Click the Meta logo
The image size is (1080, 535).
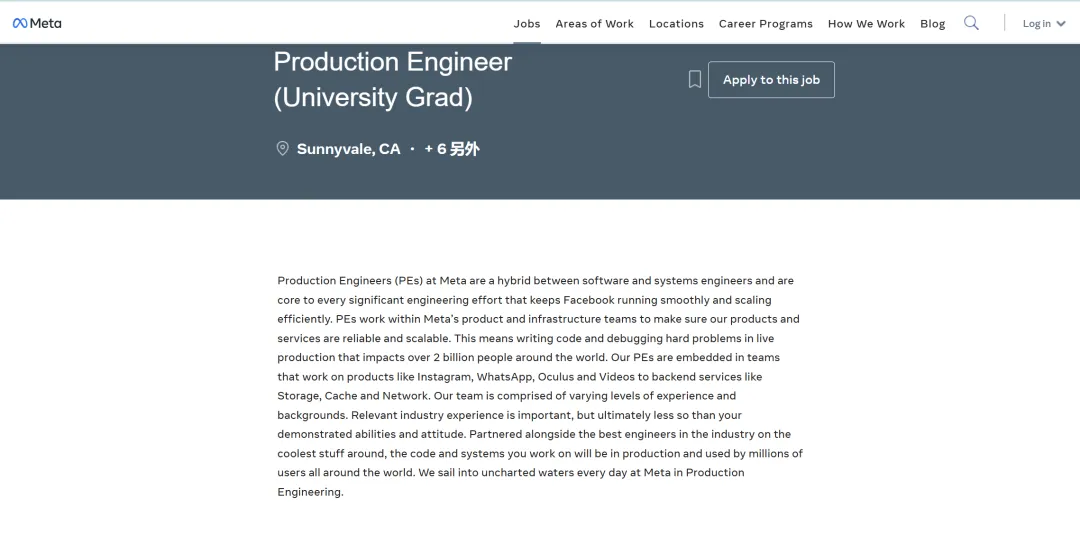point(37,23)
